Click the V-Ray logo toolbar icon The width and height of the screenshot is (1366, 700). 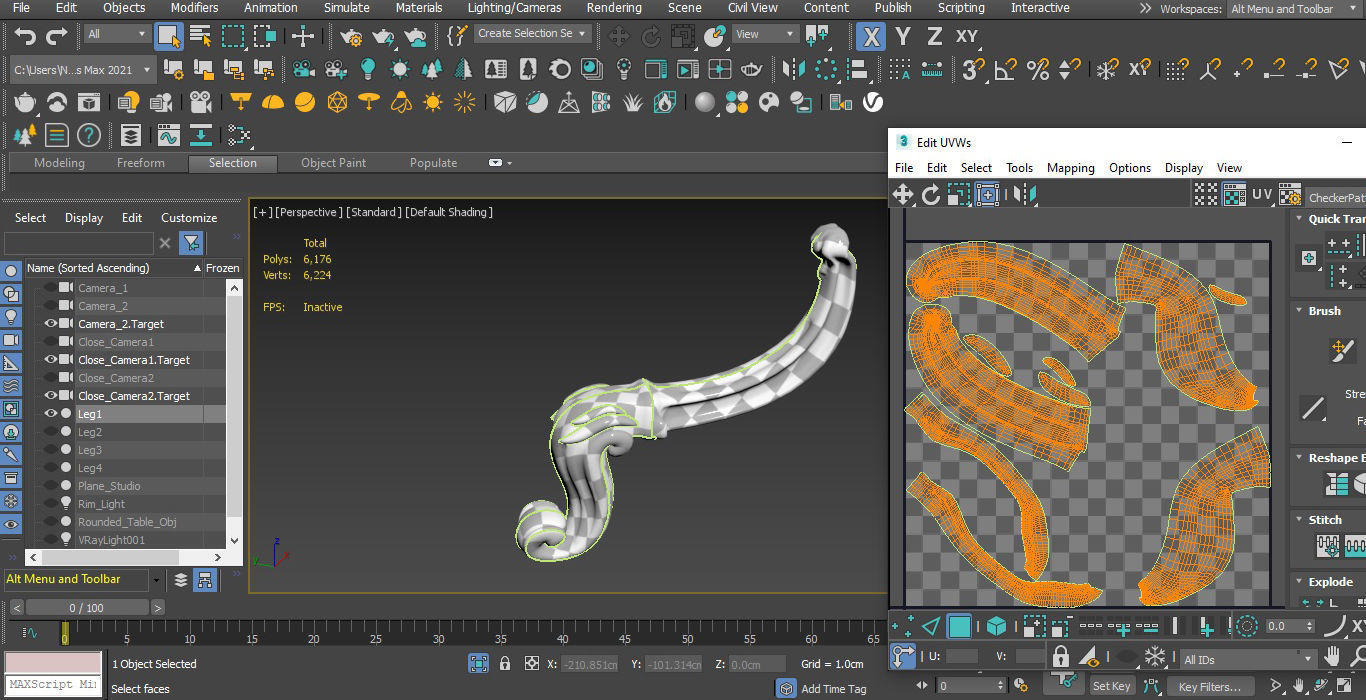pyautogui.click(x=872, y=102)
